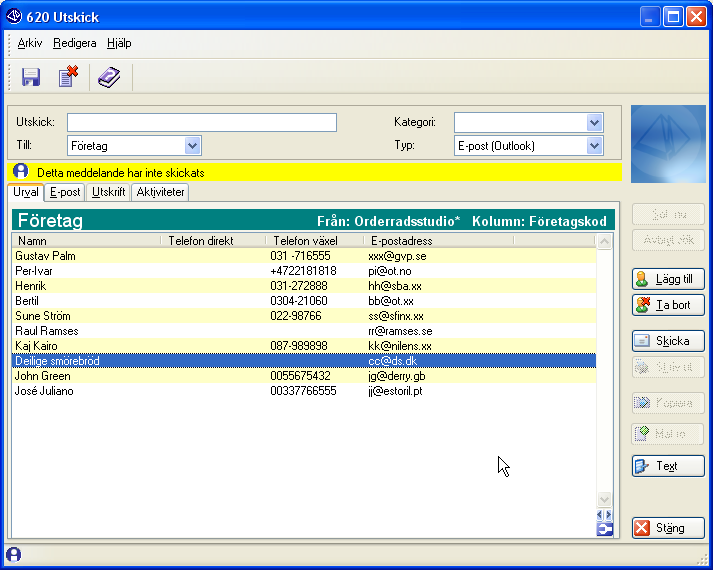
Task: Click the status bar icon at bottom left
Action: [x=14, y=555]
